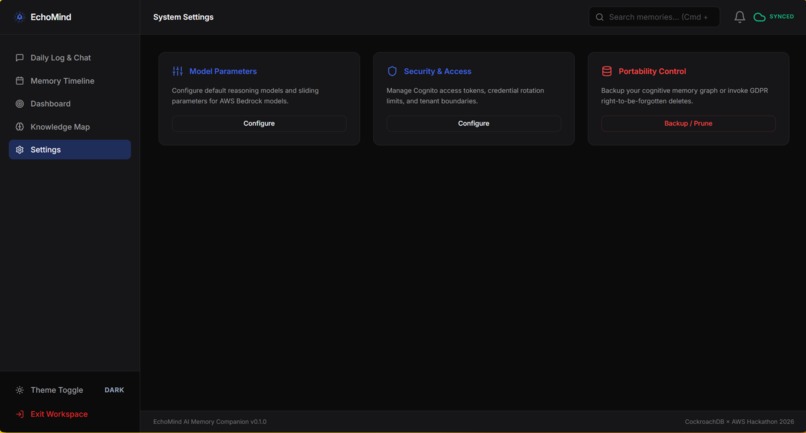Click the System Settings page title
Viewport: 806px width, 433px height.
pos(183,17)
